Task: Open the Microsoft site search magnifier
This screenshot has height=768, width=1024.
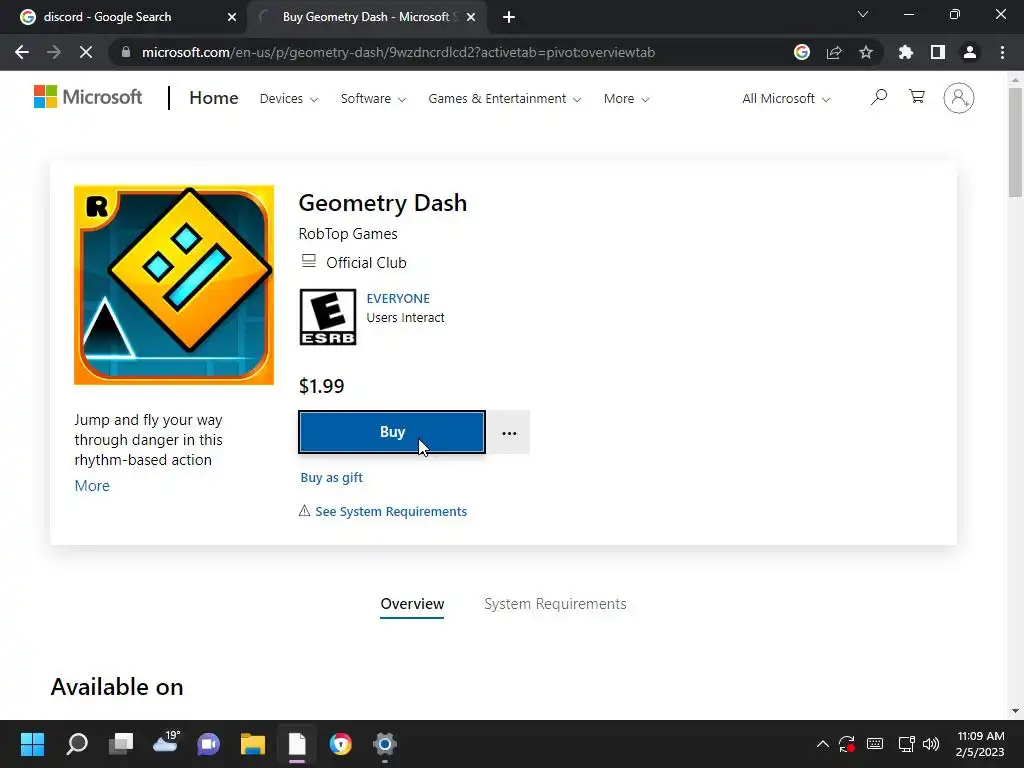Action: click(x=879, y=97)
